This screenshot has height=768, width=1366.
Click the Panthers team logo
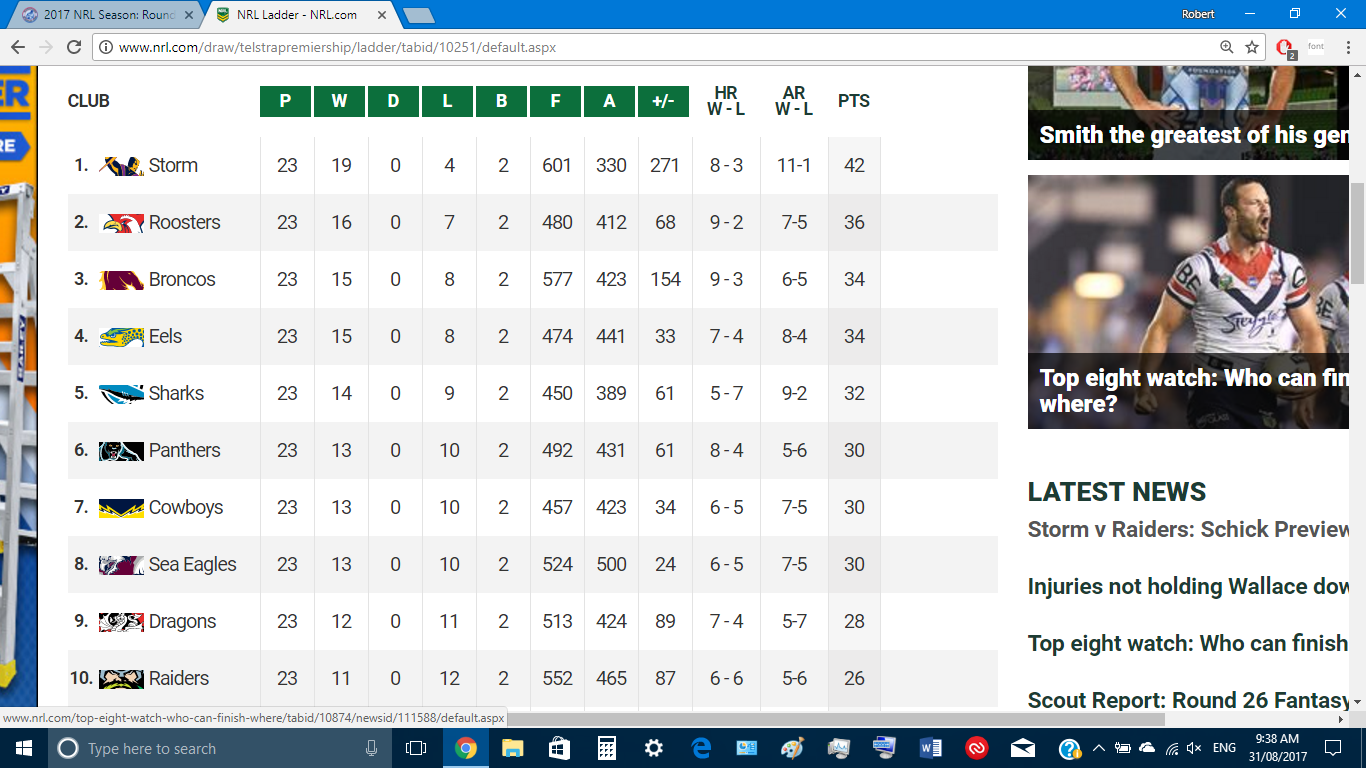(122, 451)
